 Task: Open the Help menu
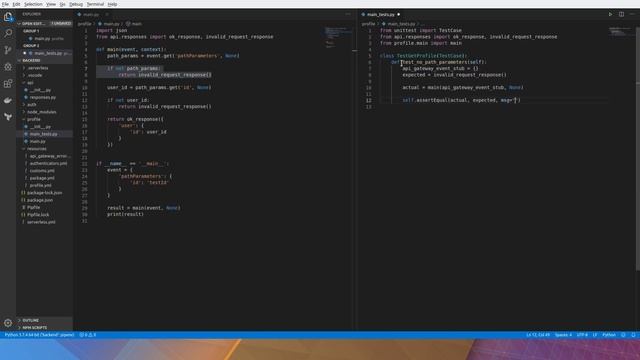pos(112,4)
